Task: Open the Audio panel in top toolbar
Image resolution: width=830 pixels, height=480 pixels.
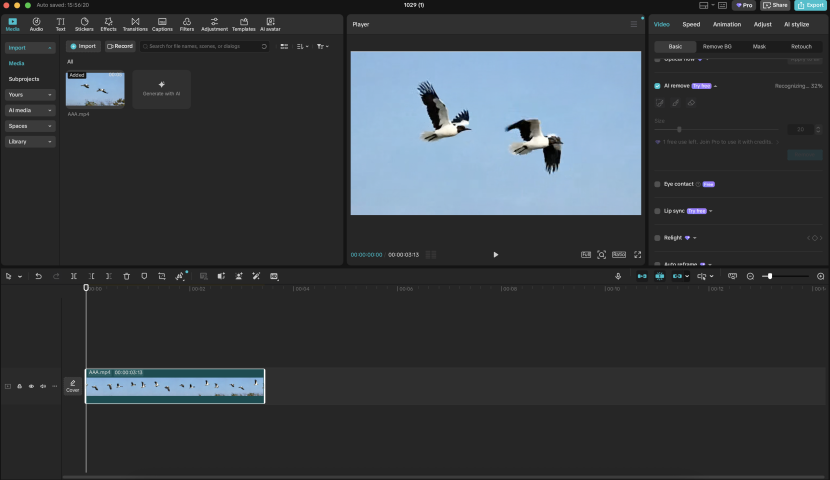Action: click(36, 24)
